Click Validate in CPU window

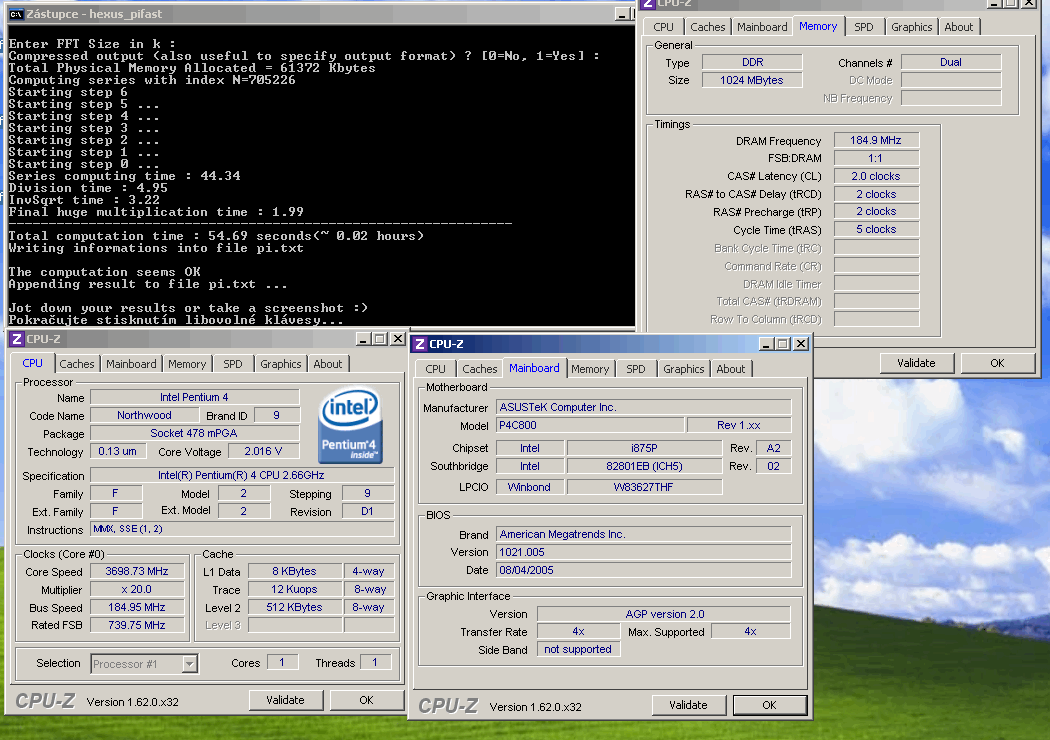click(285, 700)
